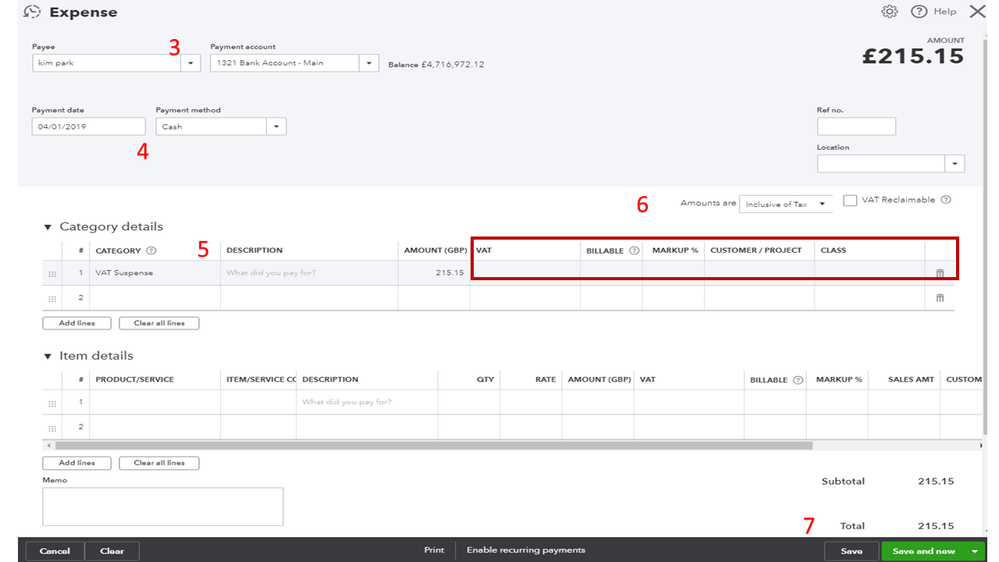Open the Amounts are tax dropdown
The image size is (999, 562).
pyautogui.click(x=786, y=204)
